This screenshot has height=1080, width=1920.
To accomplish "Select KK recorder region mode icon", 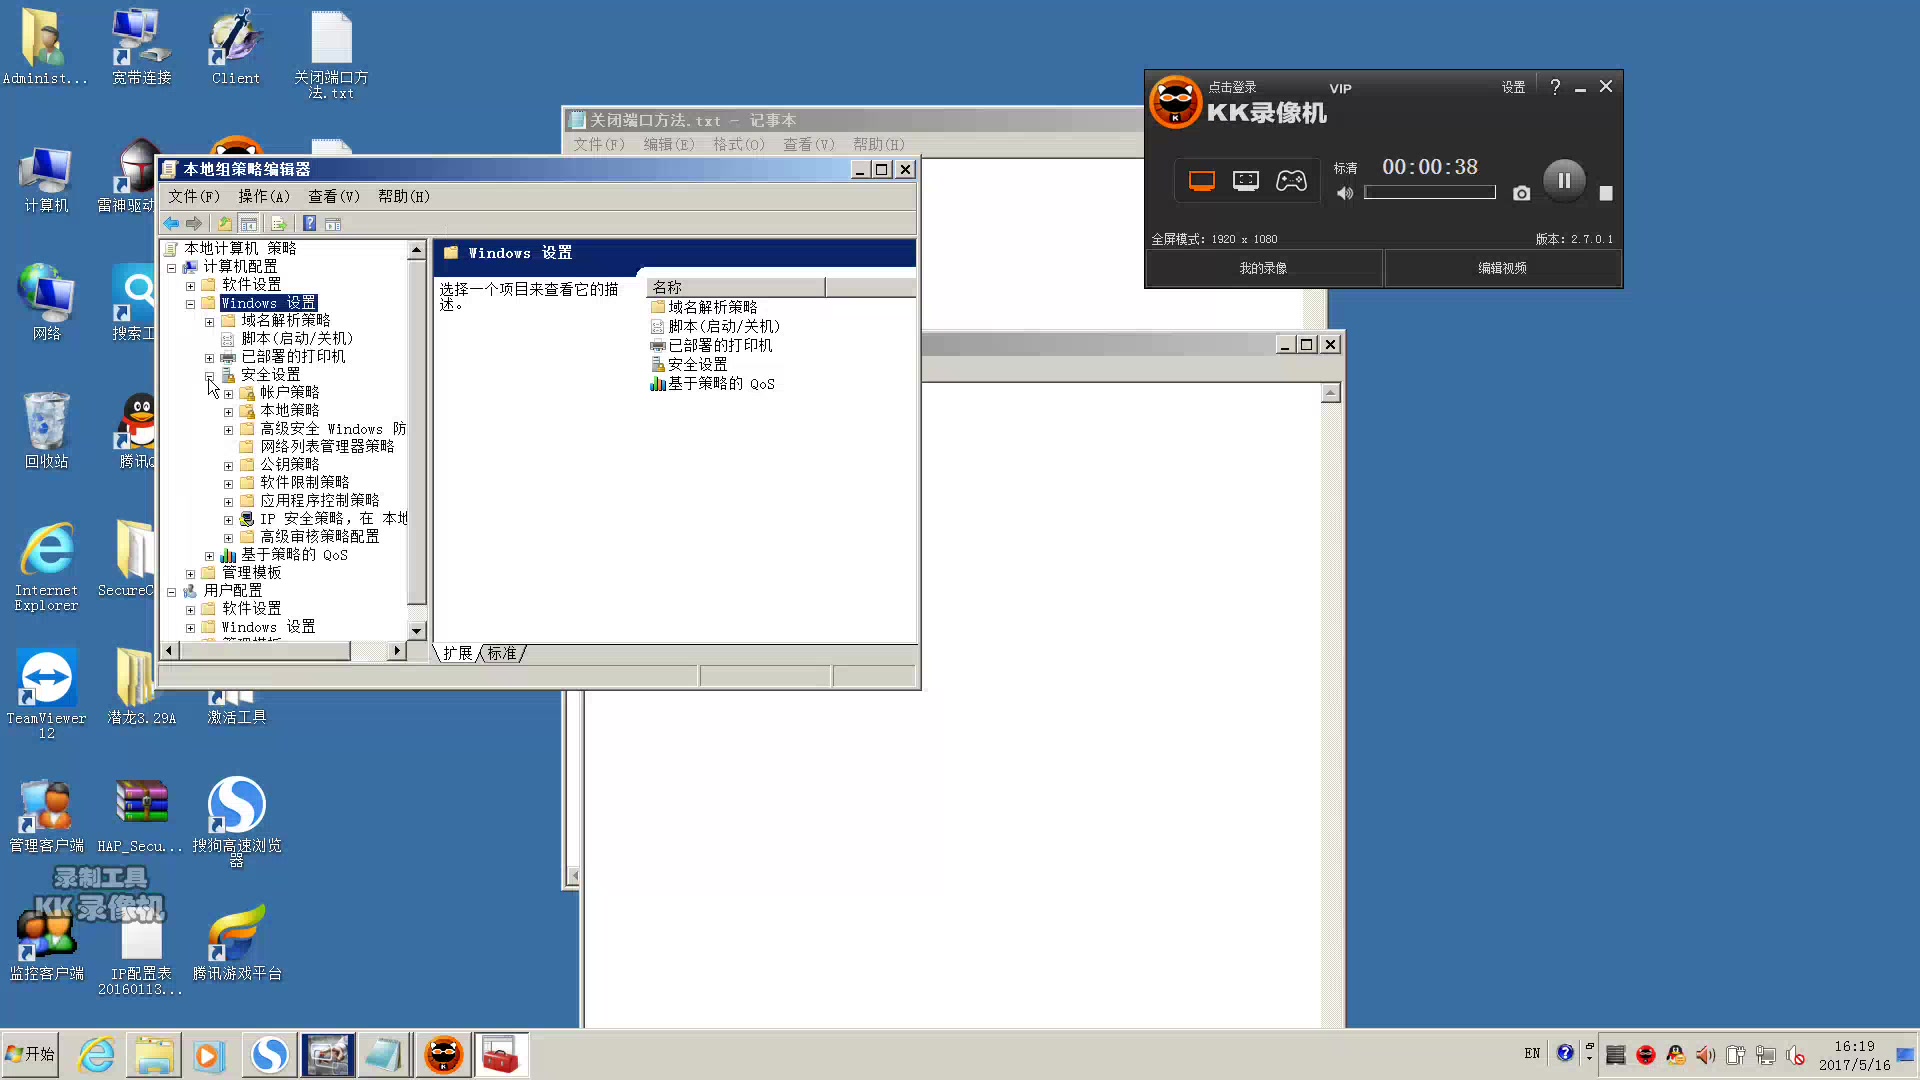I will point(1246,181).
